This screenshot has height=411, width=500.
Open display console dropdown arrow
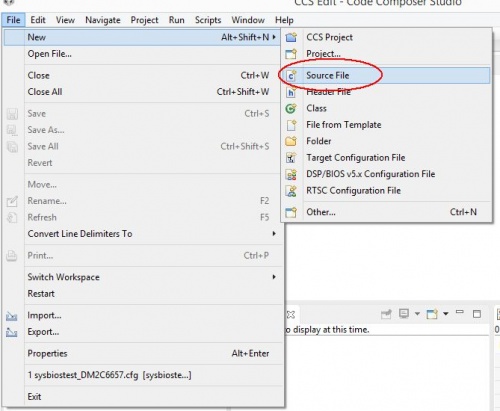(417, 314)
